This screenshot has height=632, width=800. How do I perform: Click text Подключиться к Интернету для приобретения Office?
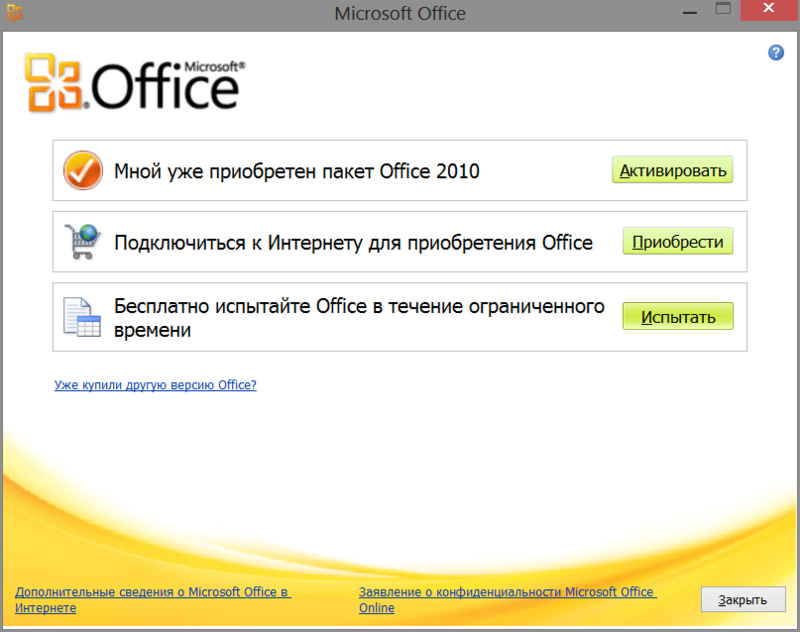point(353,242)
